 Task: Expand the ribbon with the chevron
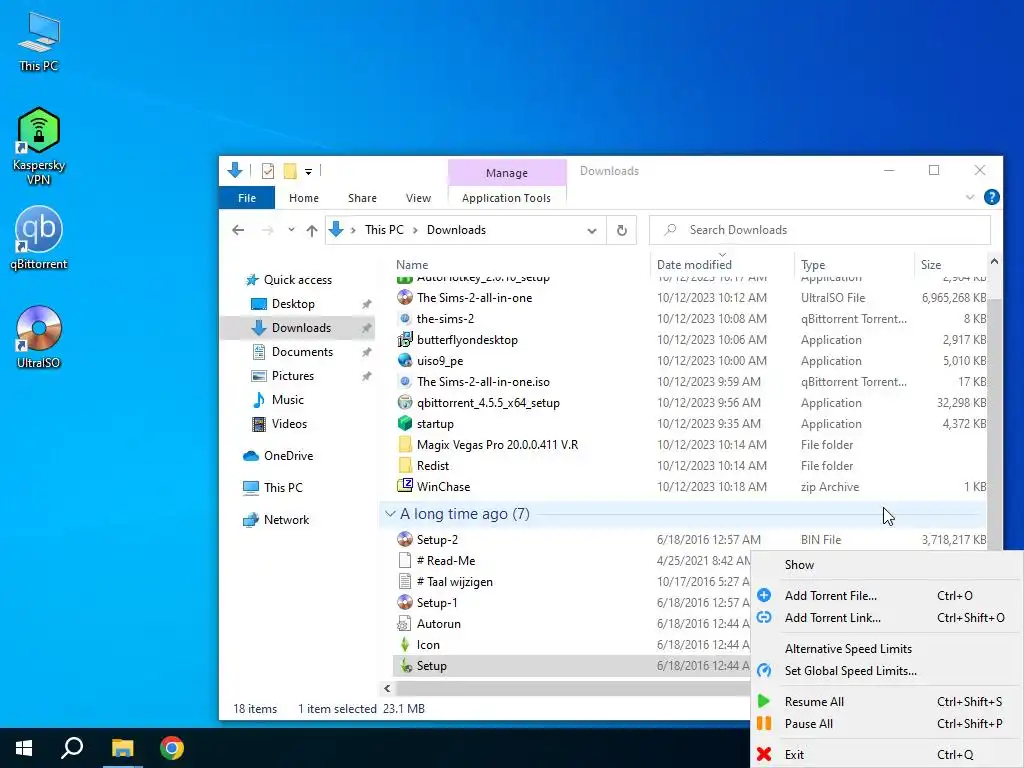(970, 197)
